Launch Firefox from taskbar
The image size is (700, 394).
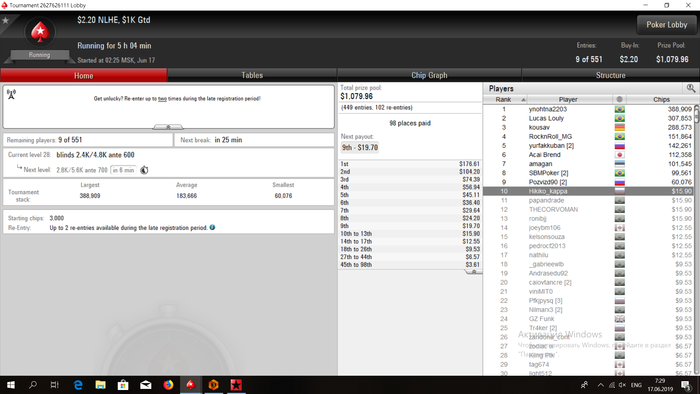tap(168, 385)
